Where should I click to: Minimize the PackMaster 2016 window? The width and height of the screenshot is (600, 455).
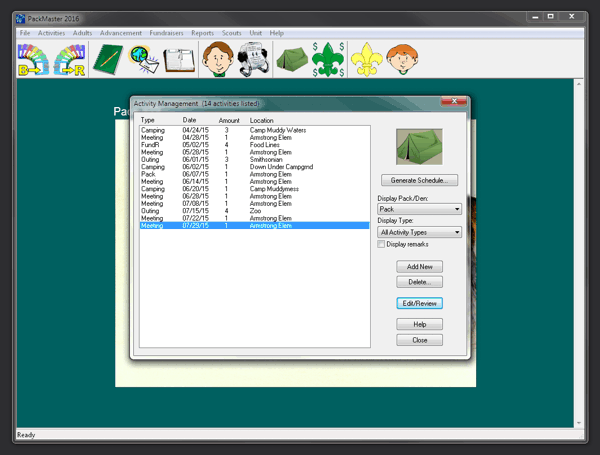pyautogui.click(x=535, y=17)
